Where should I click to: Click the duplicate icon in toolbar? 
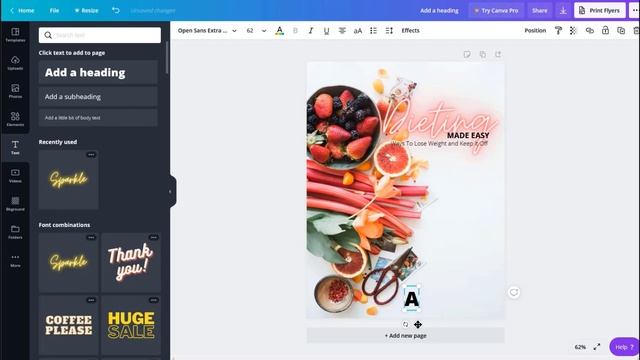click(x=621, y=31)
